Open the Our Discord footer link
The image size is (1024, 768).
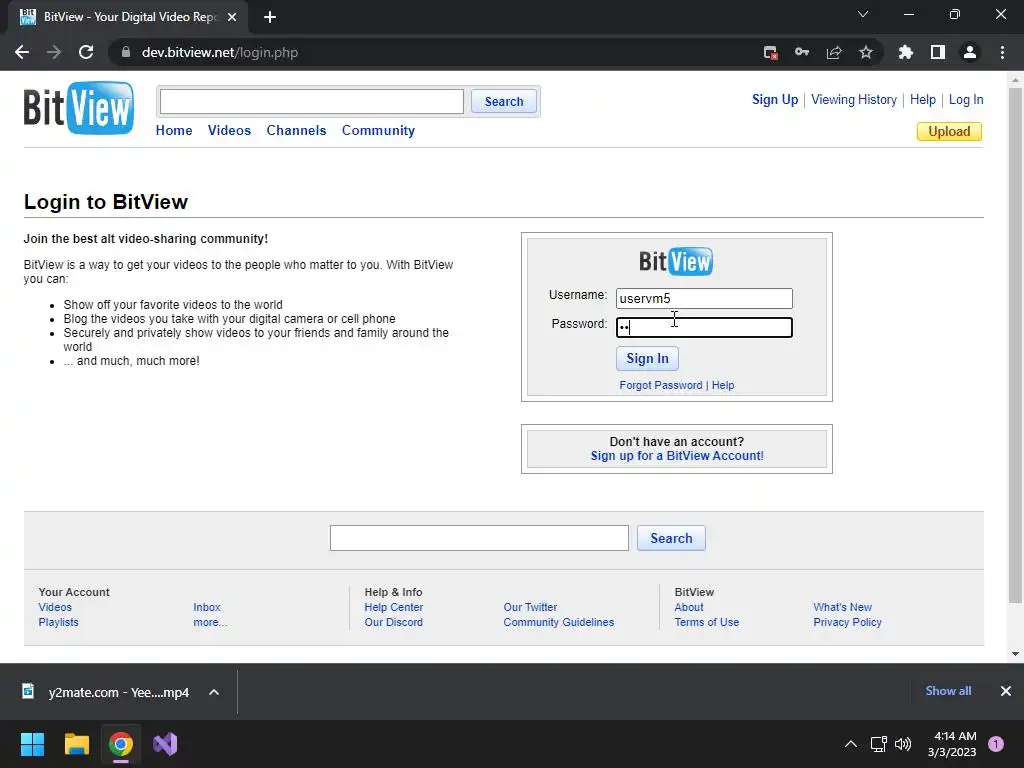click(394, 622)
